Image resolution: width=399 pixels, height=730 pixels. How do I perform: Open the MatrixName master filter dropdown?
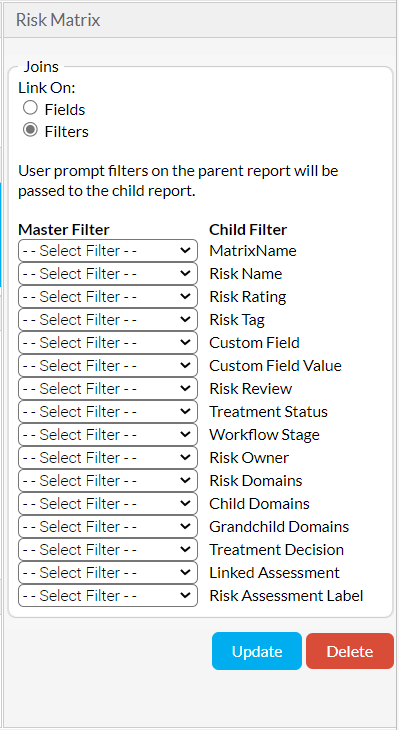point(108,250)
